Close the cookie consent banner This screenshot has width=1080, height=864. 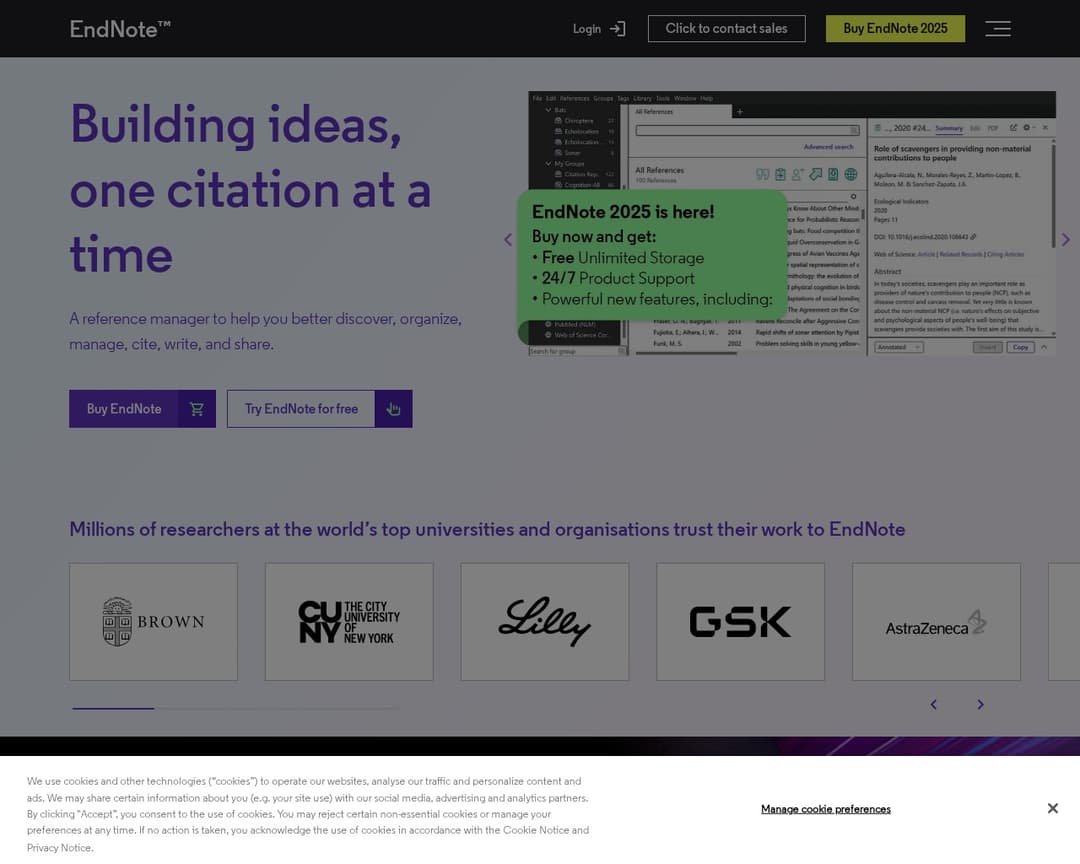point(1052,808)
